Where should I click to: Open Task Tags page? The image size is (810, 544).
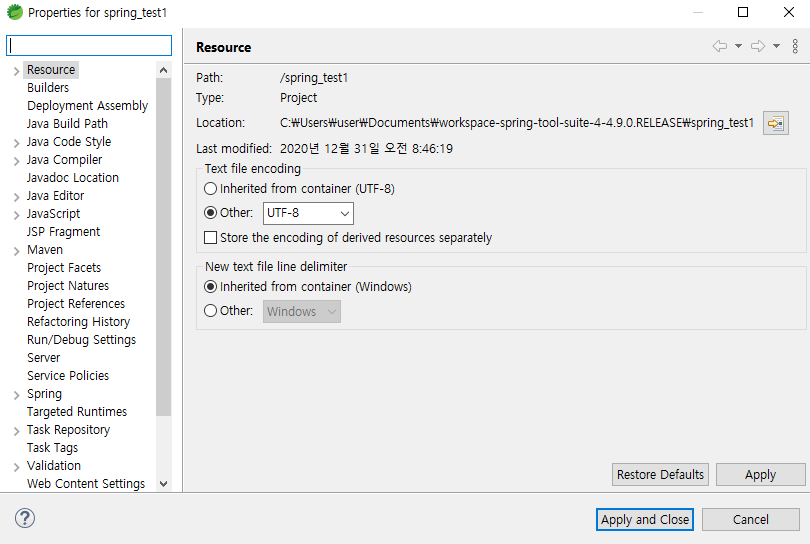pos(52,447)
